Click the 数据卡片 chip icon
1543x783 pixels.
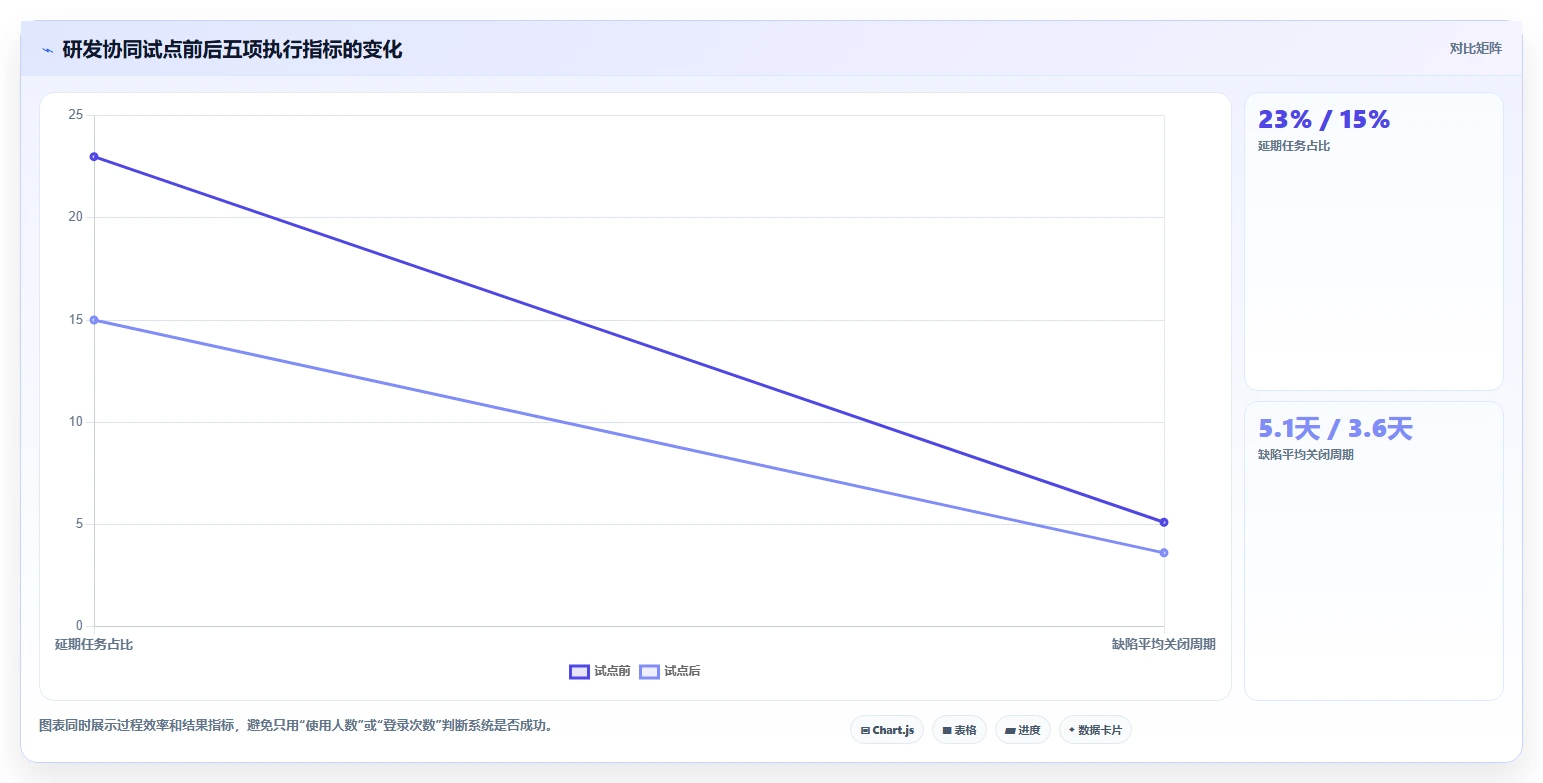point(1072,730)
